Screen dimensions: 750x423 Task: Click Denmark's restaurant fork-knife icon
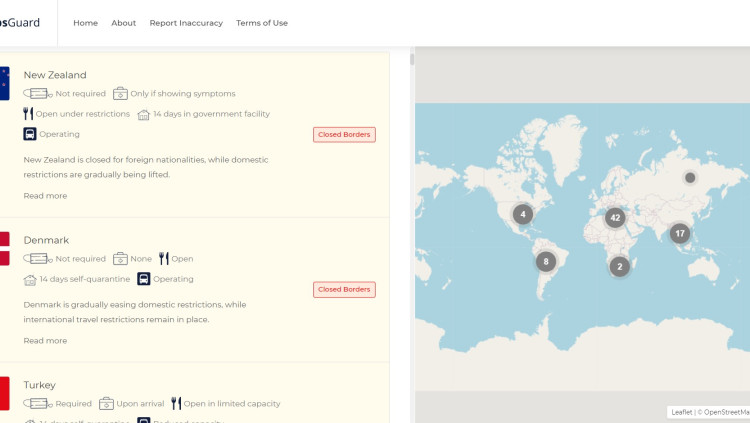click(x=163, y=259)
